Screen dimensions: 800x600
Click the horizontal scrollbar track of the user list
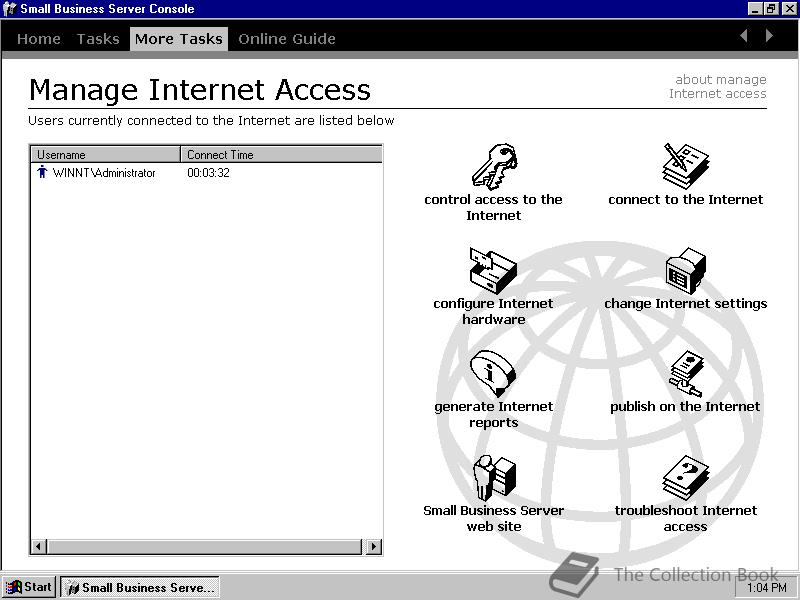(x=204, y=546)
